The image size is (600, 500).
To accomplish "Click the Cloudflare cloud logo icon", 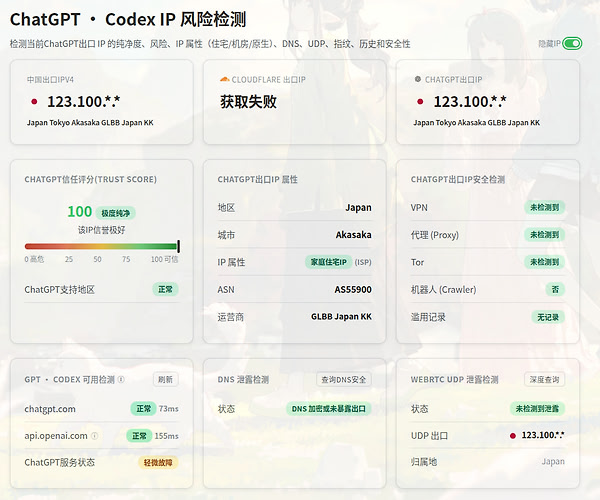I will tap(225, 80).
